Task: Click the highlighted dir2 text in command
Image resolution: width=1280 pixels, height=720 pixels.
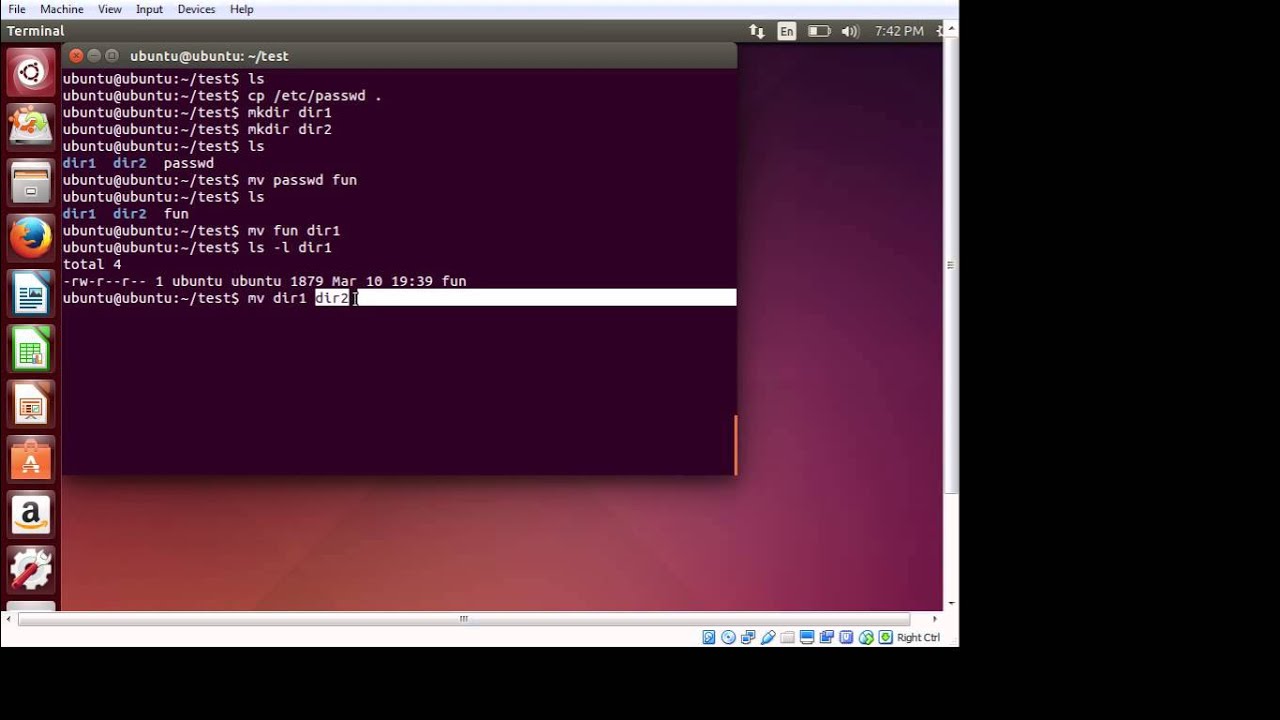Action: point(332,298)
